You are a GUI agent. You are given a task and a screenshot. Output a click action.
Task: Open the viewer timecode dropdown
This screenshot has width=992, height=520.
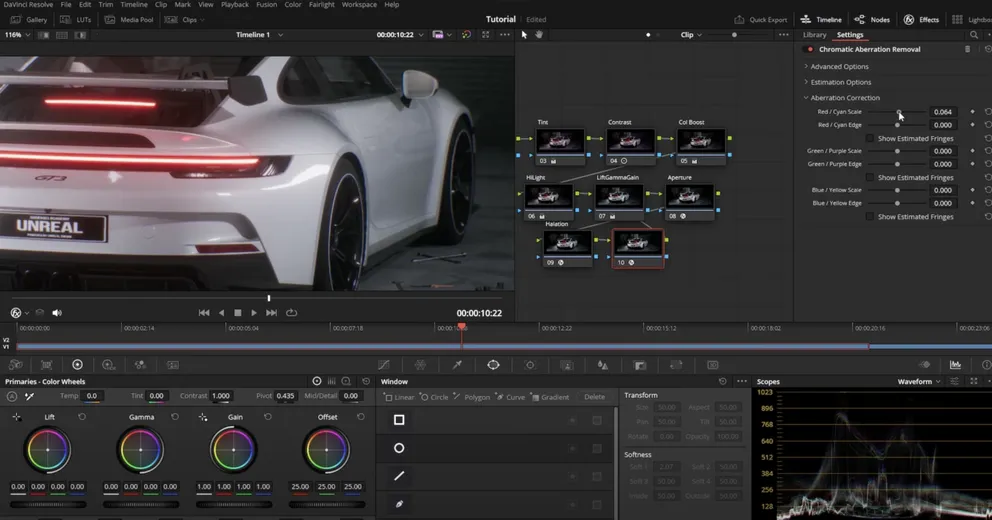click(400, 35)
